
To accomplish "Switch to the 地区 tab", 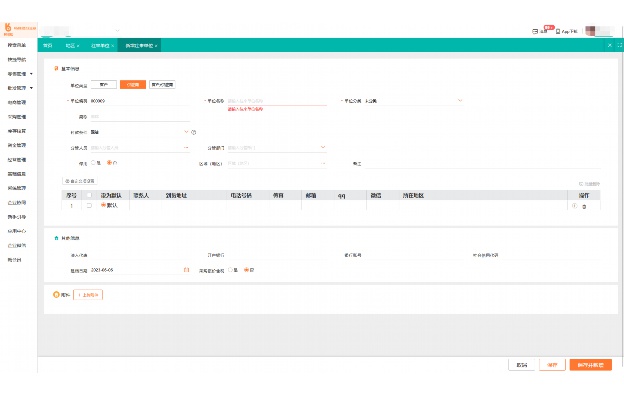I will coord(70,46).
